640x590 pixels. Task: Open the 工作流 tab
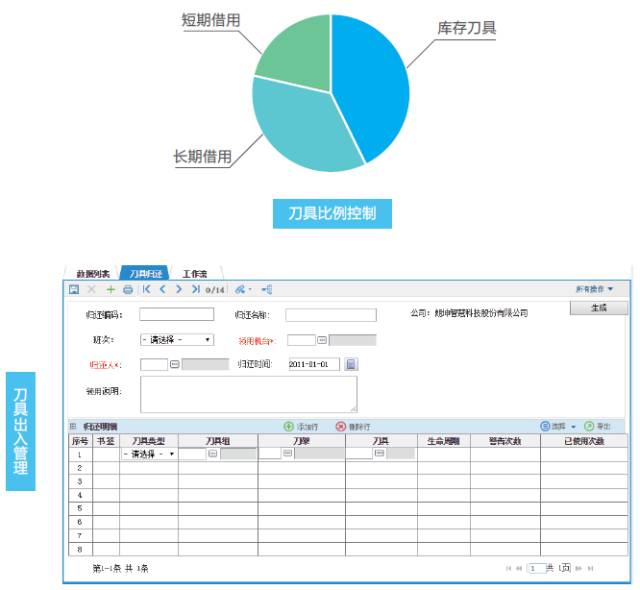coord(195,273)
